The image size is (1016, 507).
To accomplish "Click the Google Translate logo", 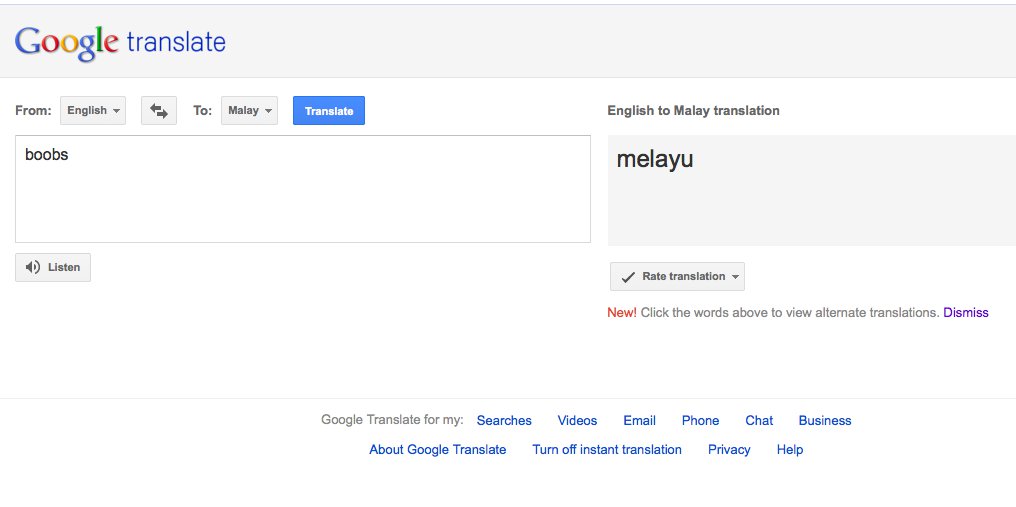I will (x=120, y=43).
